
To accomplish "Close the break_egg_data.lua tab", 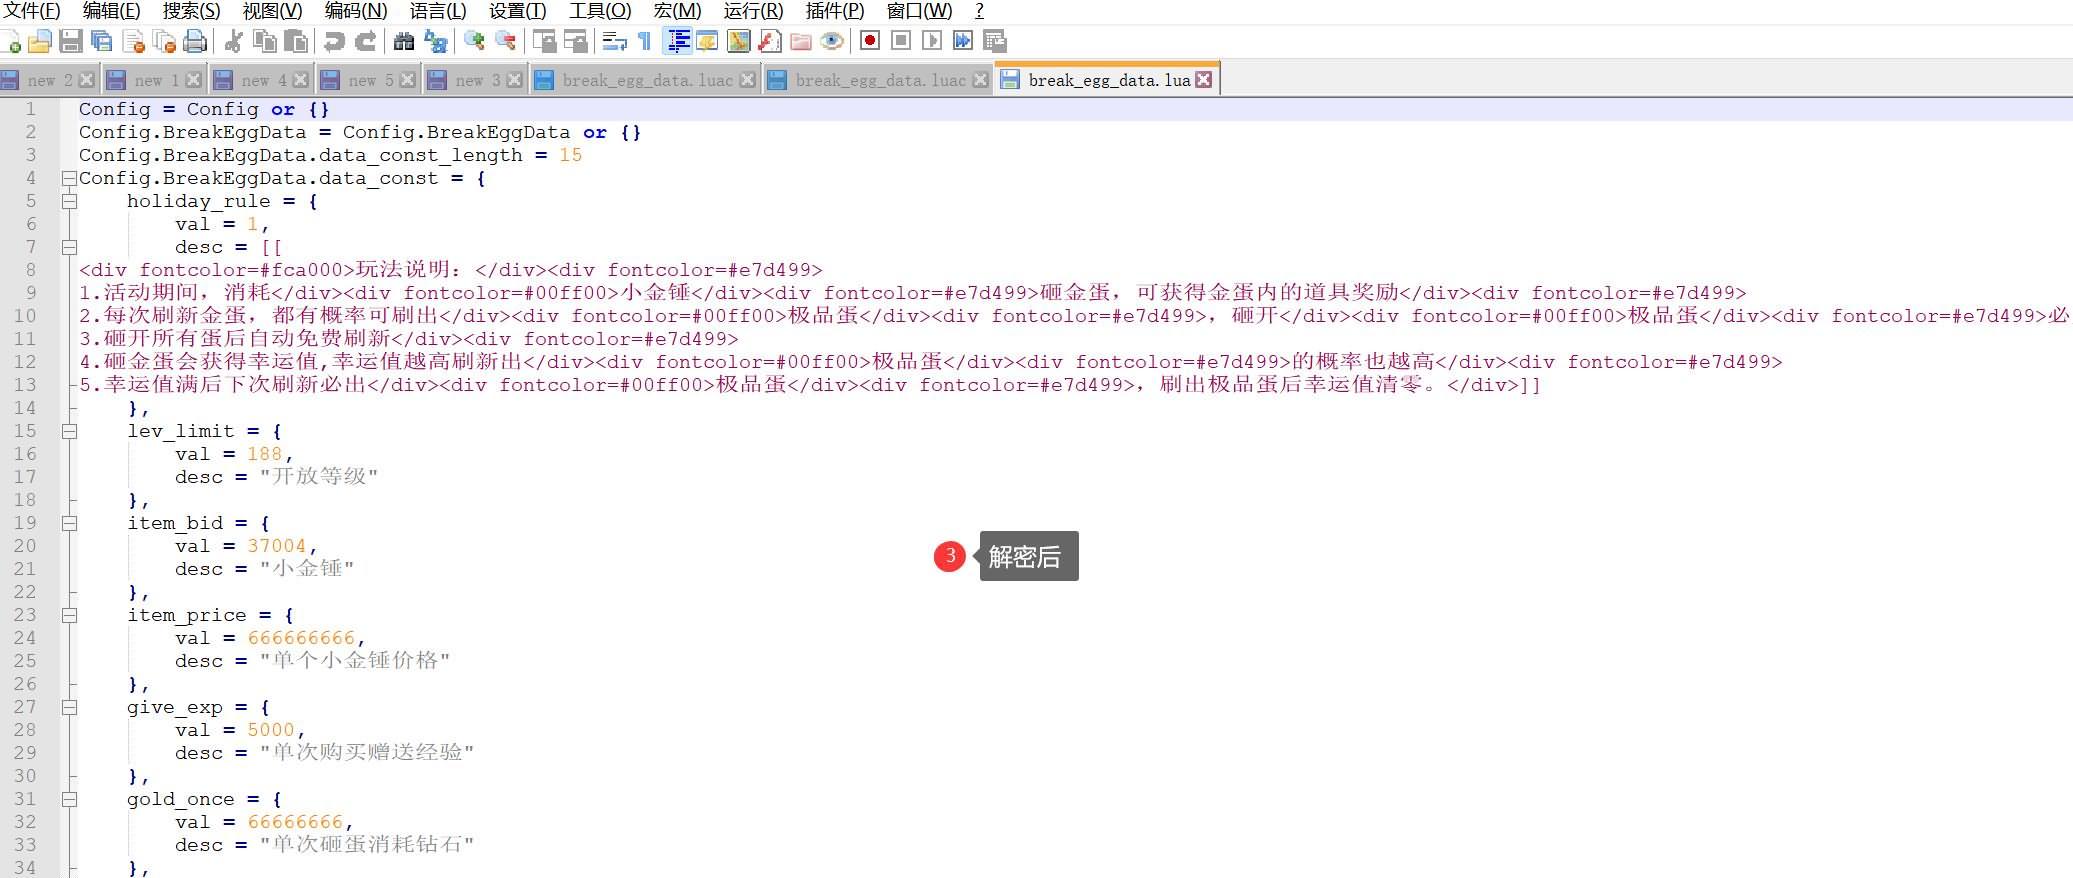I will pyautogui.click(x=1204, y=80).
